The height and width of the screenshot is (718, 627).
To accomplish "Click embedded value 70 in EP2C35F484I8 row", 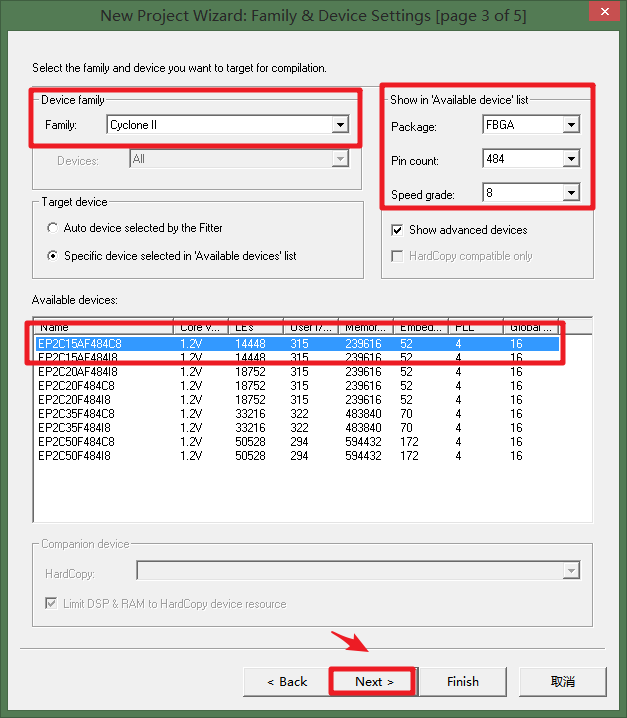I will click(406, 428).
